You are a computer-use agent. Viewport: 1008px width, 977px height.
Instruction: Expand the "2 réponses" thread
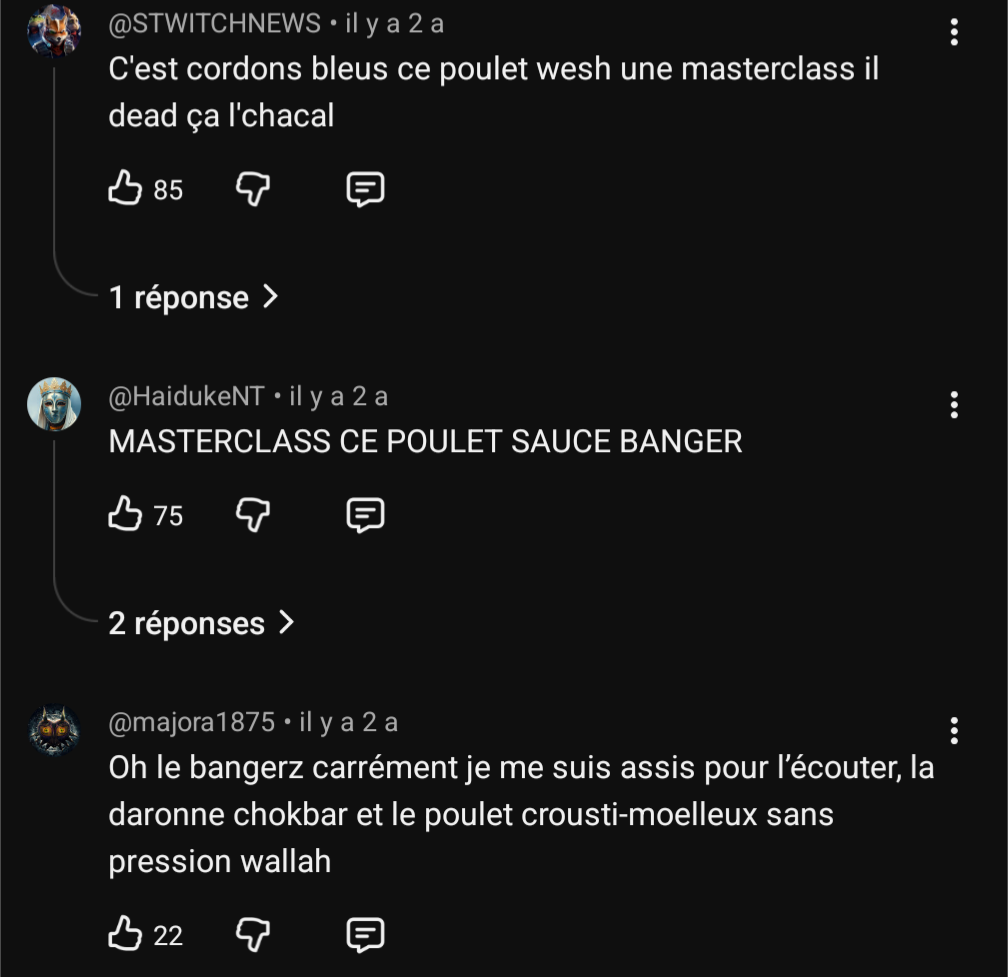pos(201,623)
